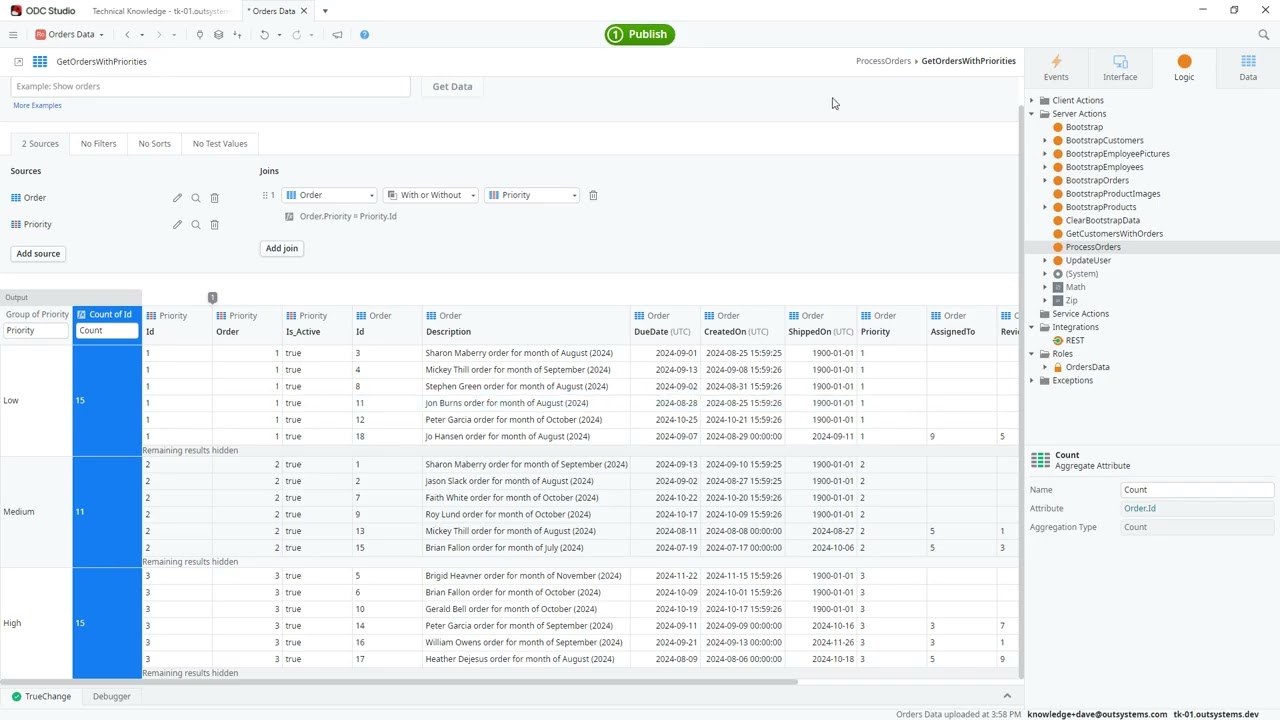Open the Events layer tab
Screen dimensions: 1280x720
pyautogui.click(x=1056, y=68)
